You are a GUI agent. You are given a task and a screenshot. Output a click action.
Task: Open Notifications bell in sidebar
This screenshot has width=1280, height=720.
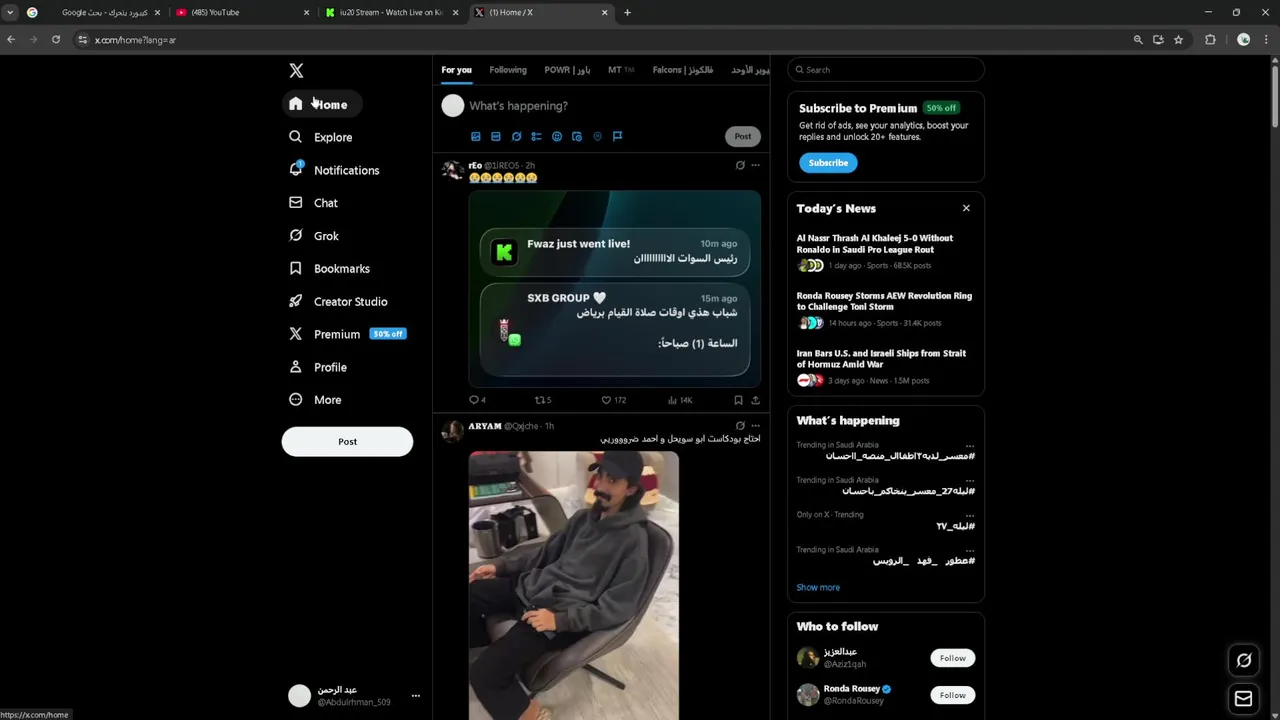point(334,170)
